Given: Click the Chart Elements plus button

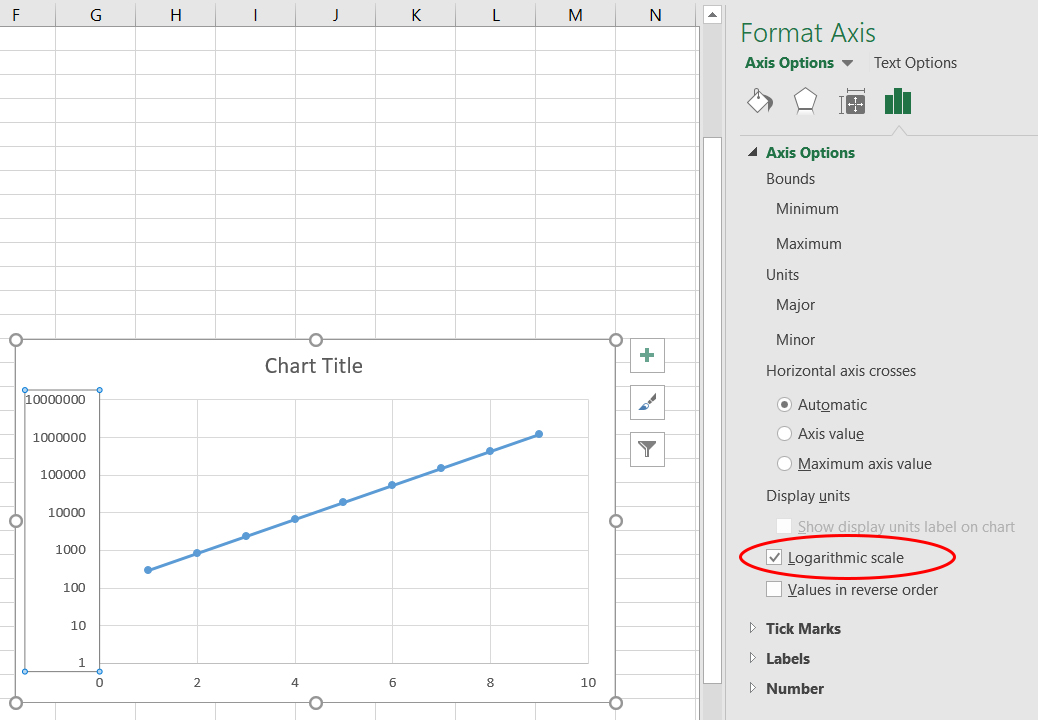Looking at the screenshot, I should click(x=647, y=355).
